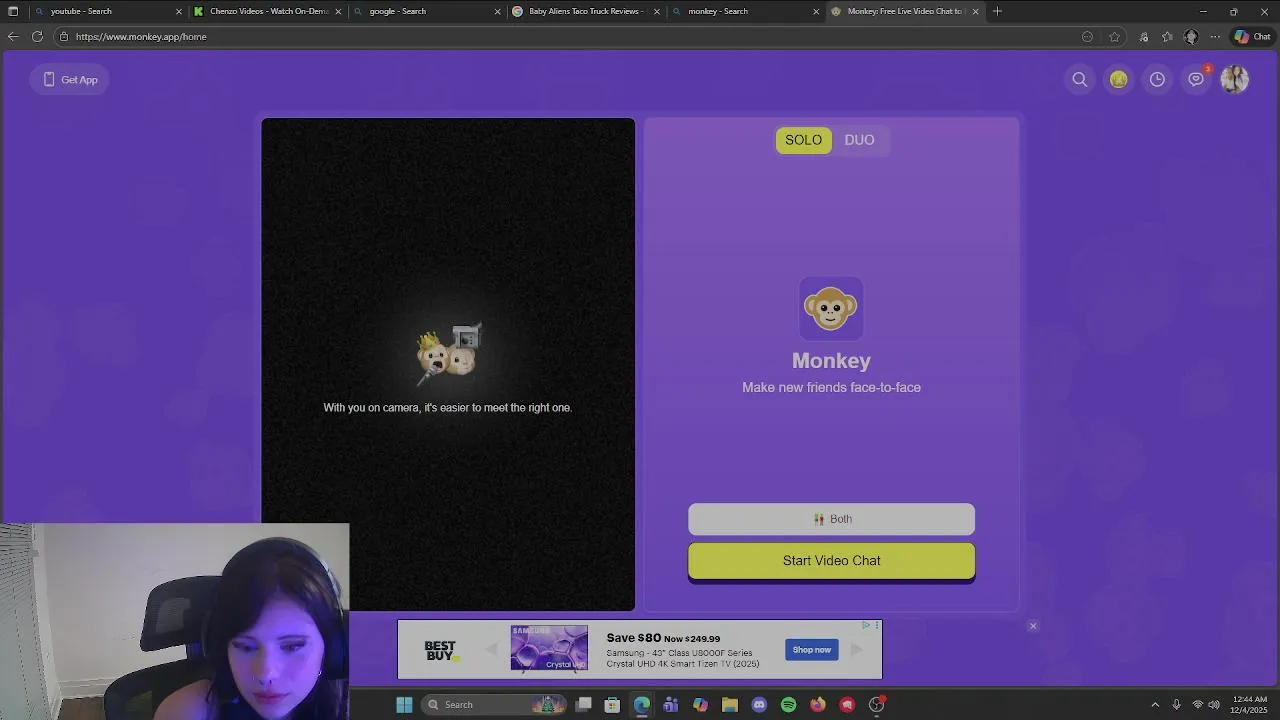Click the "Save $80" ad text

634,638
